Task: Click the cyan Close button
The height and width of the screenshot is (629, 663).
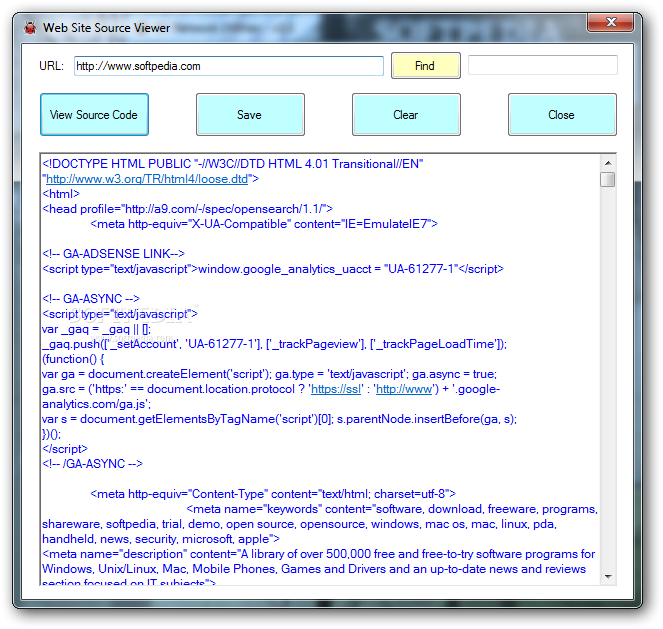Action: tap(562, 115)
